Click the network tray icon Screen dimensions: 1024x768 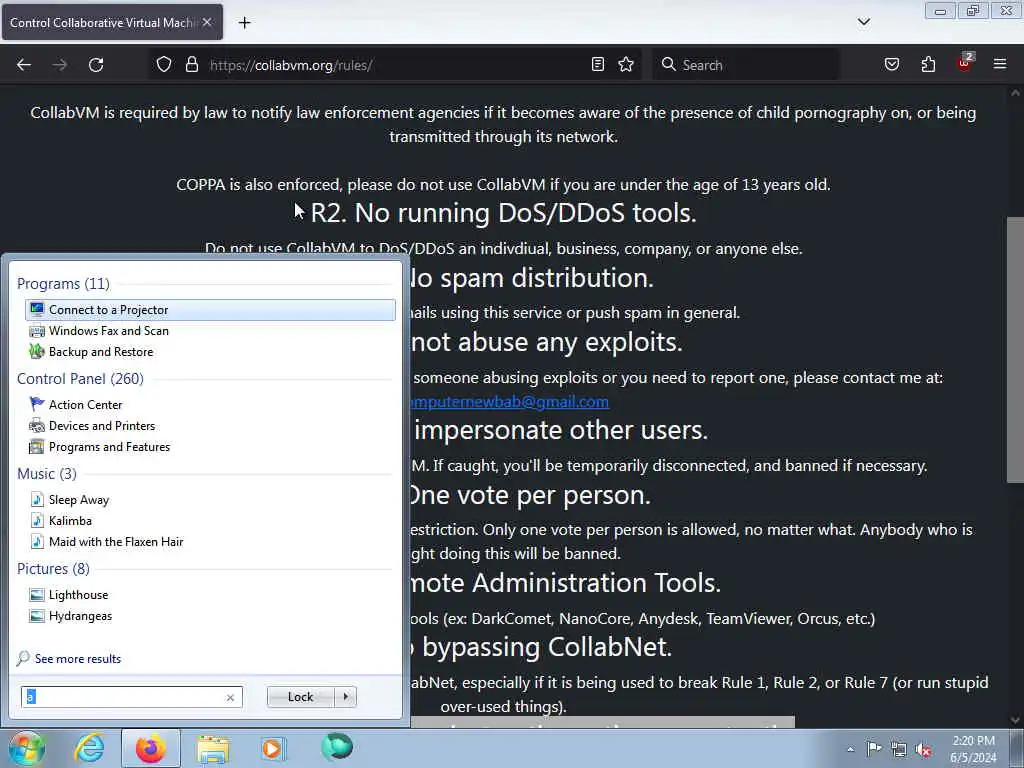(899, 750)
